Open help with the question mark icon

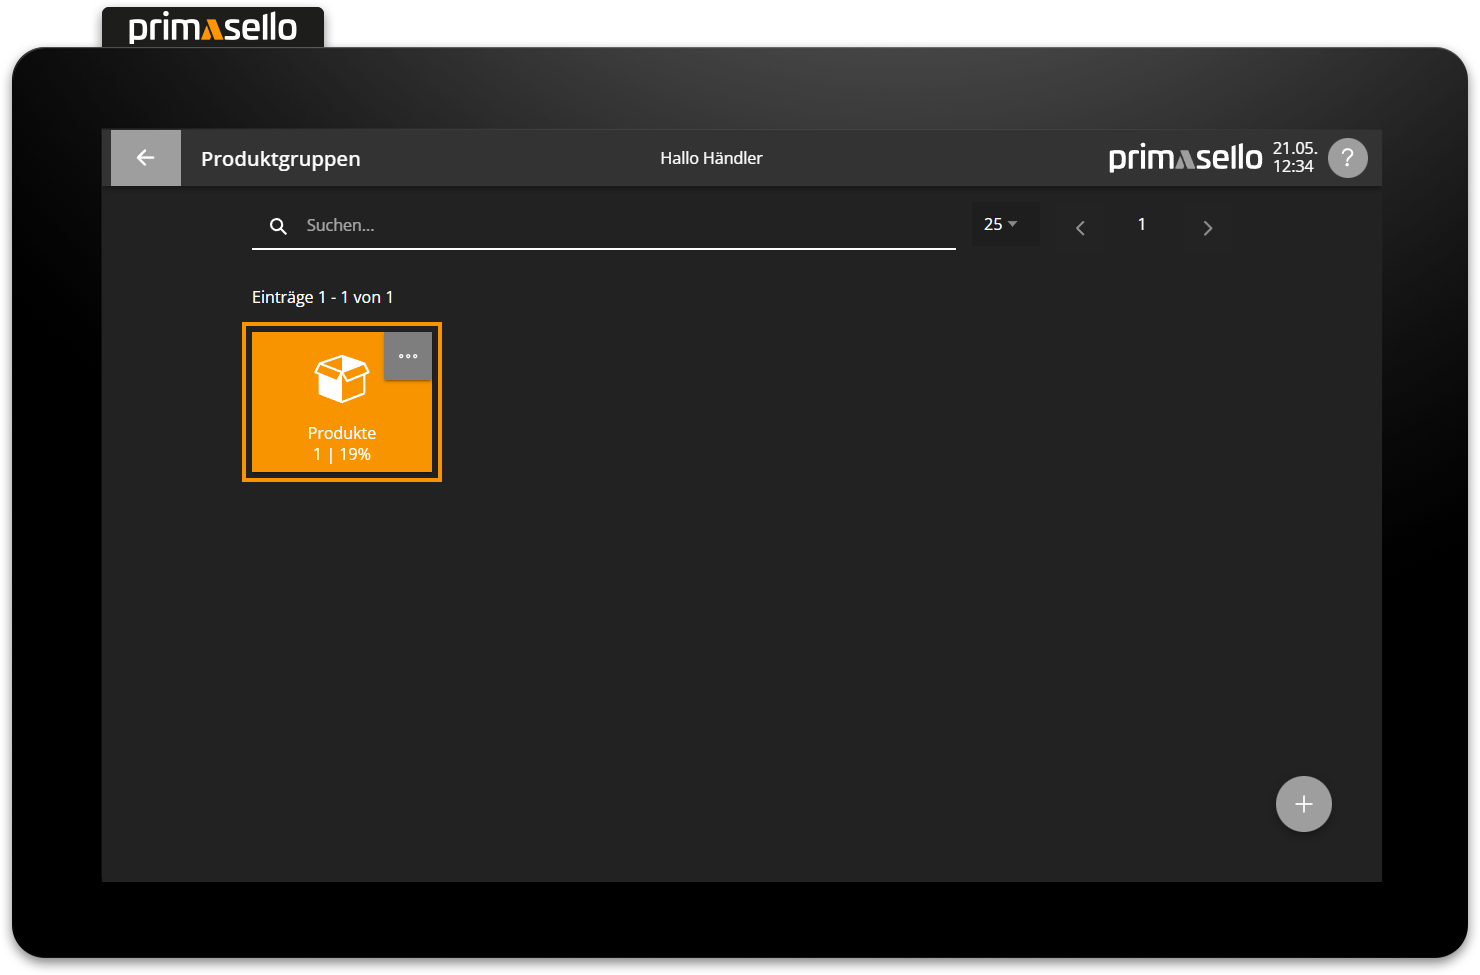pos(1347,158)
